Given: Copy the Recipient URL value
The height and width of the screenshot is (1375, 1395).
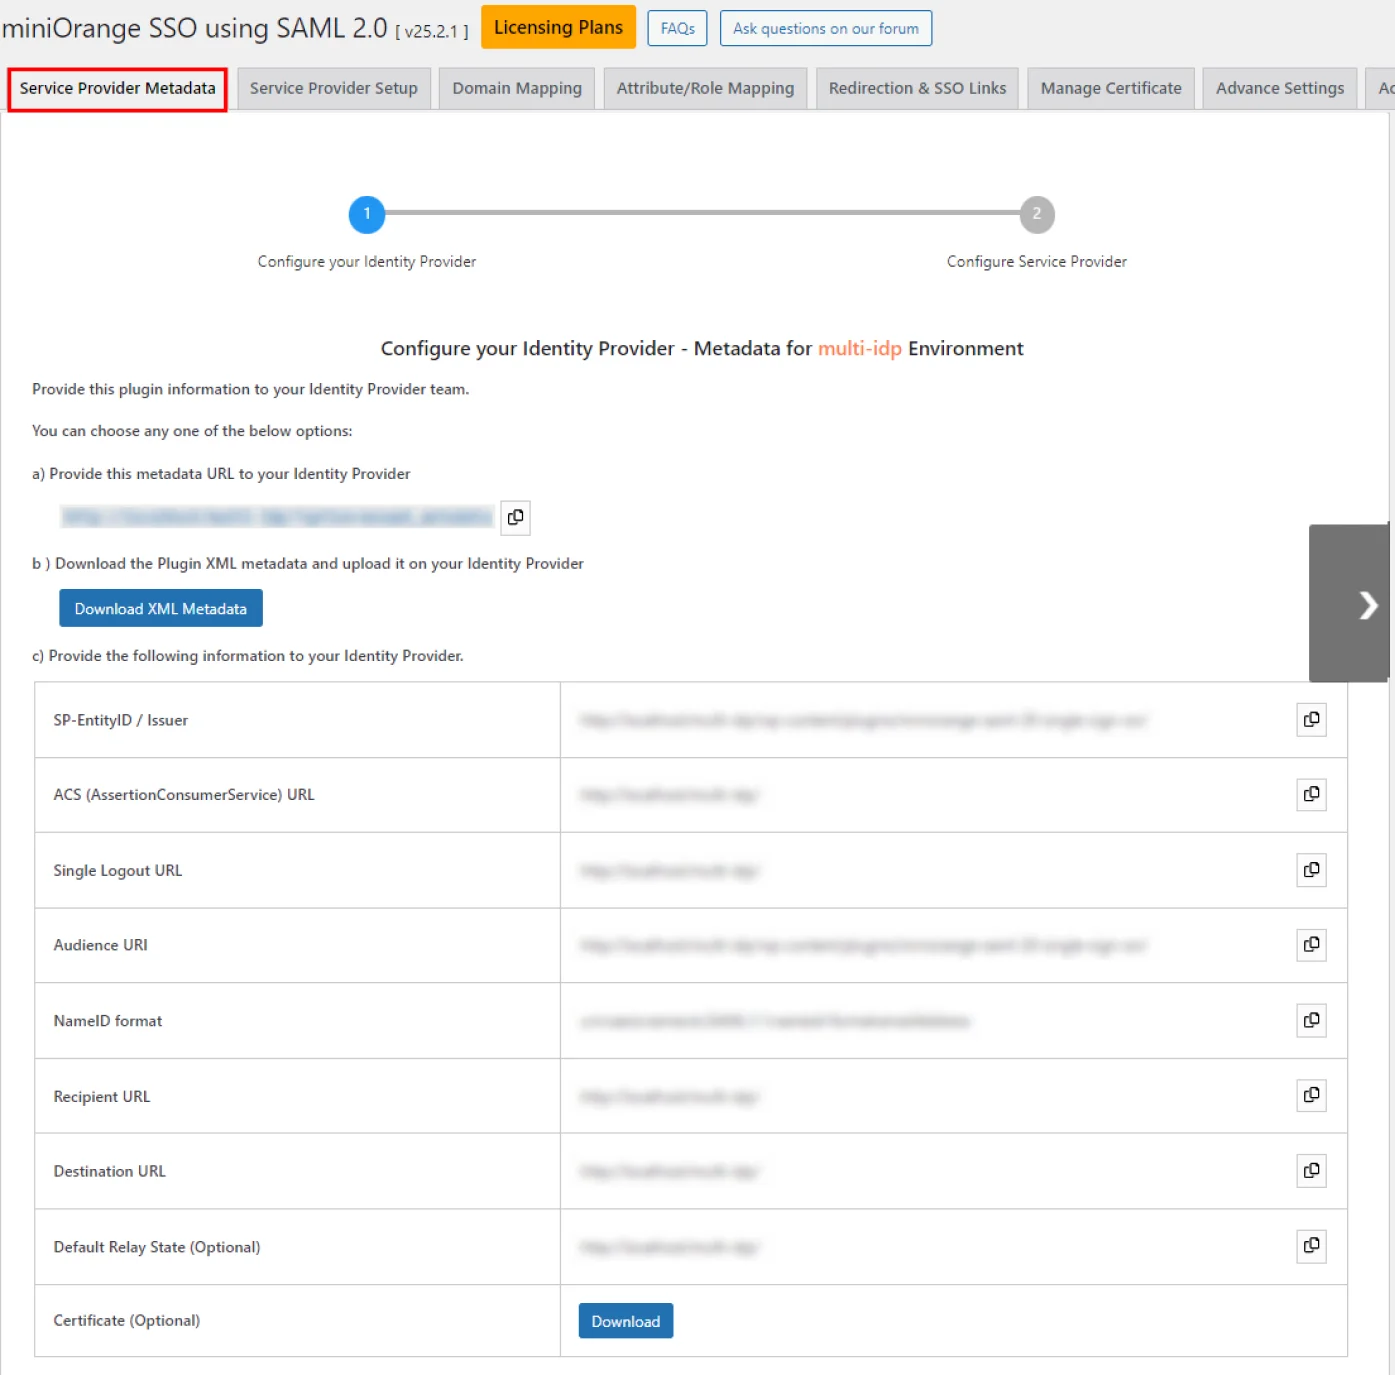Looking at the screenshot, I should (x=1311, y=1096).
